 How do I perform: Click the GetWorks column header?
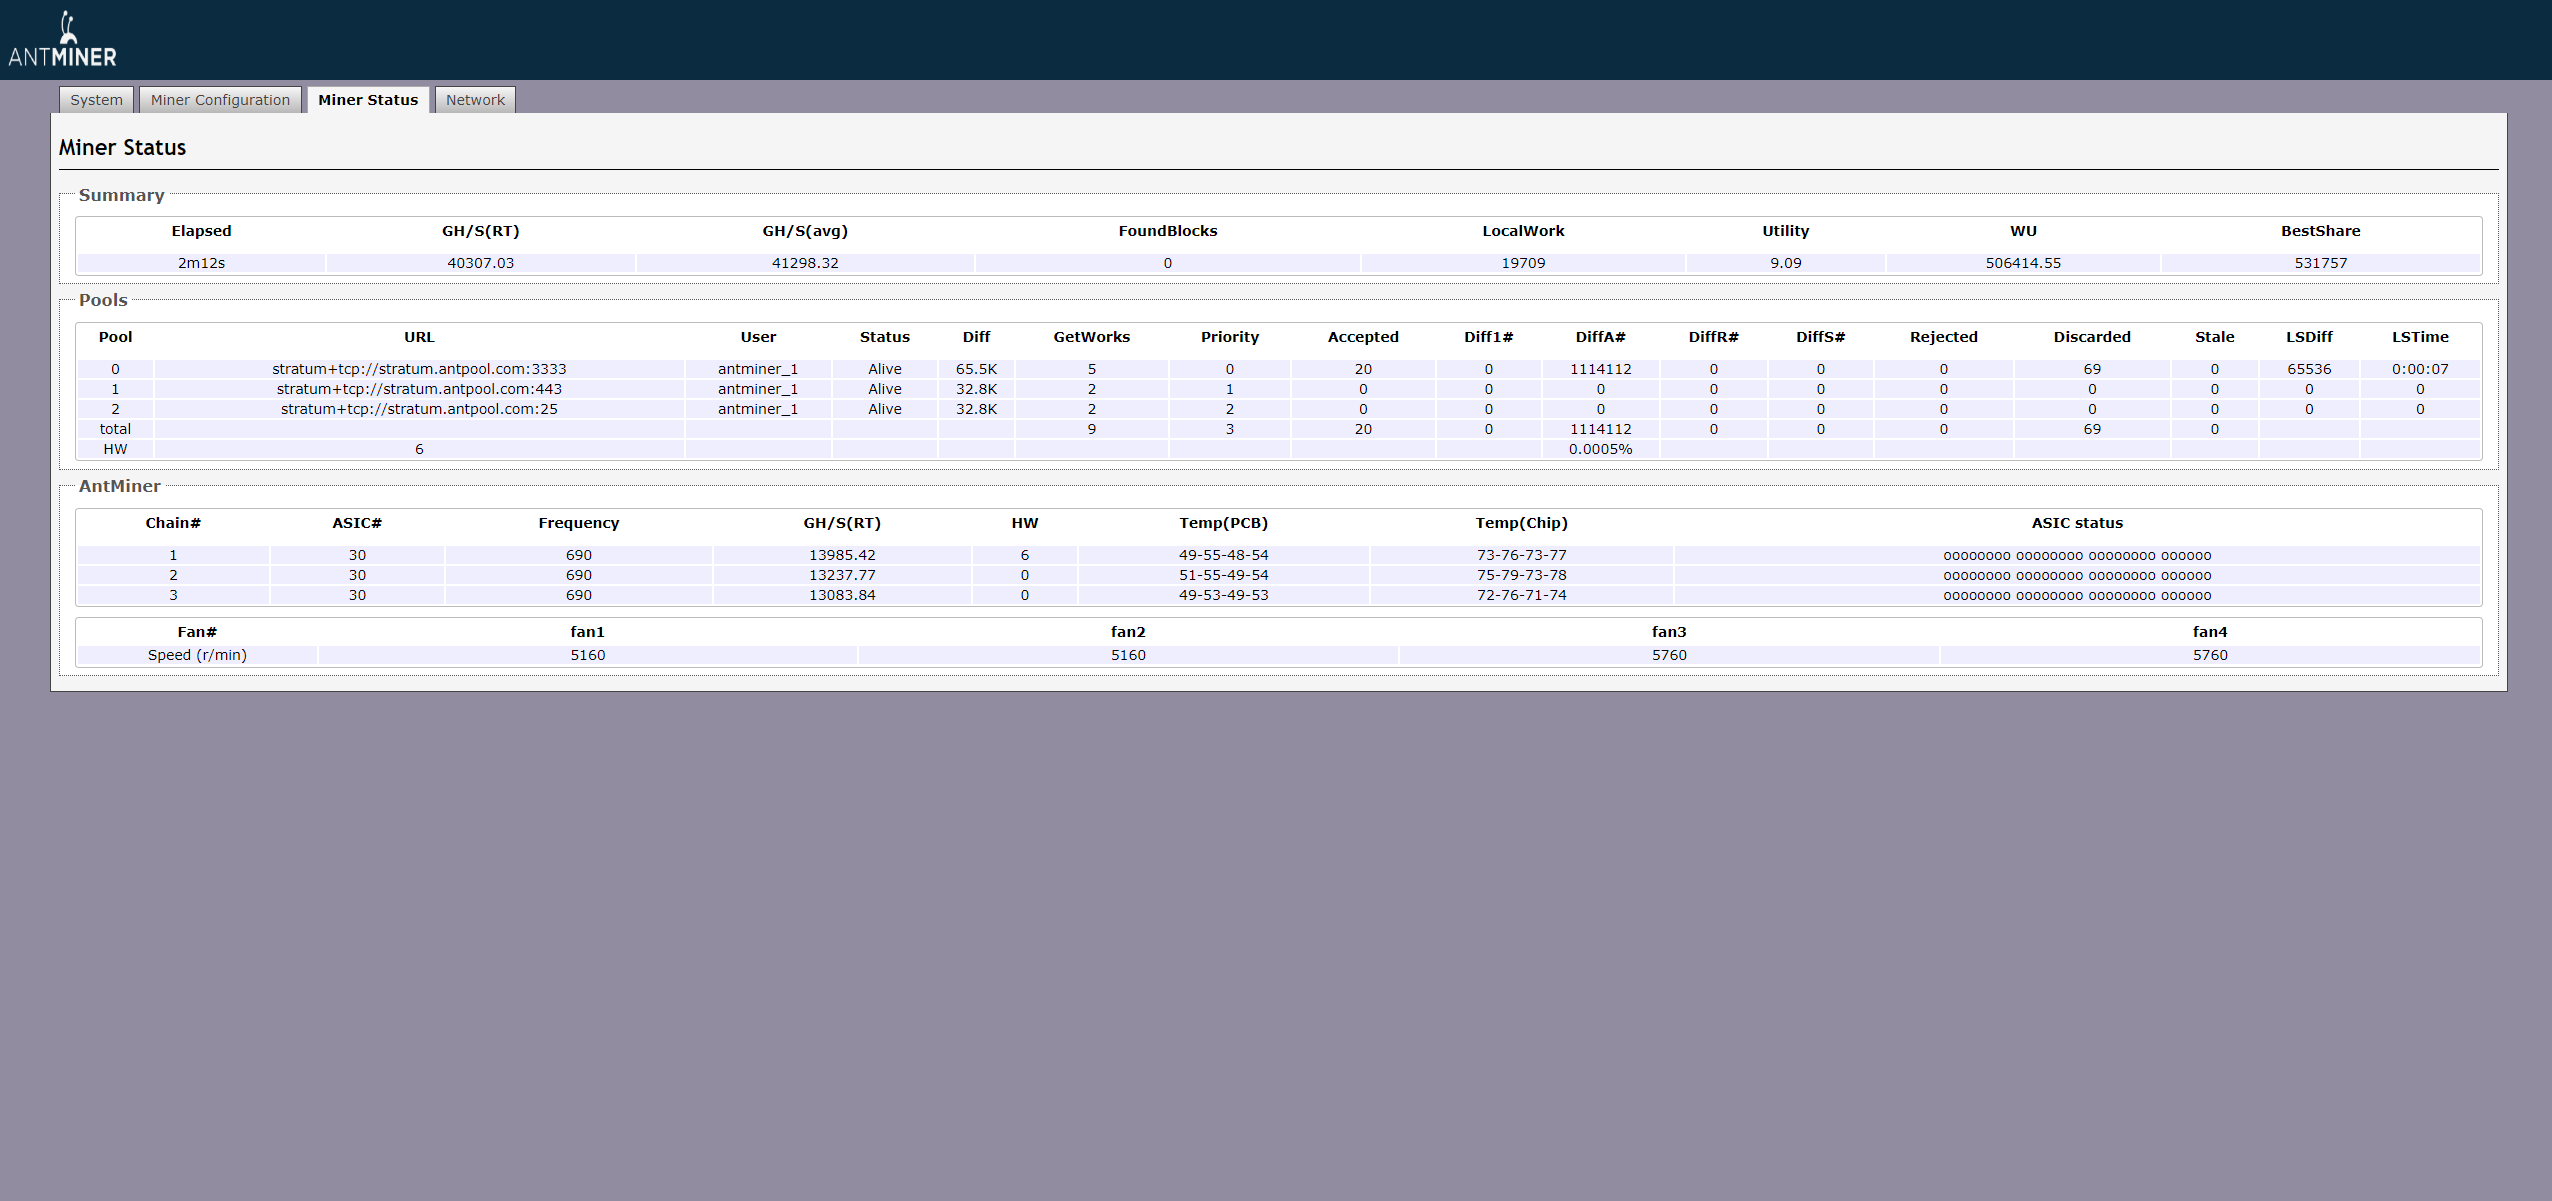pos(1091,337)
